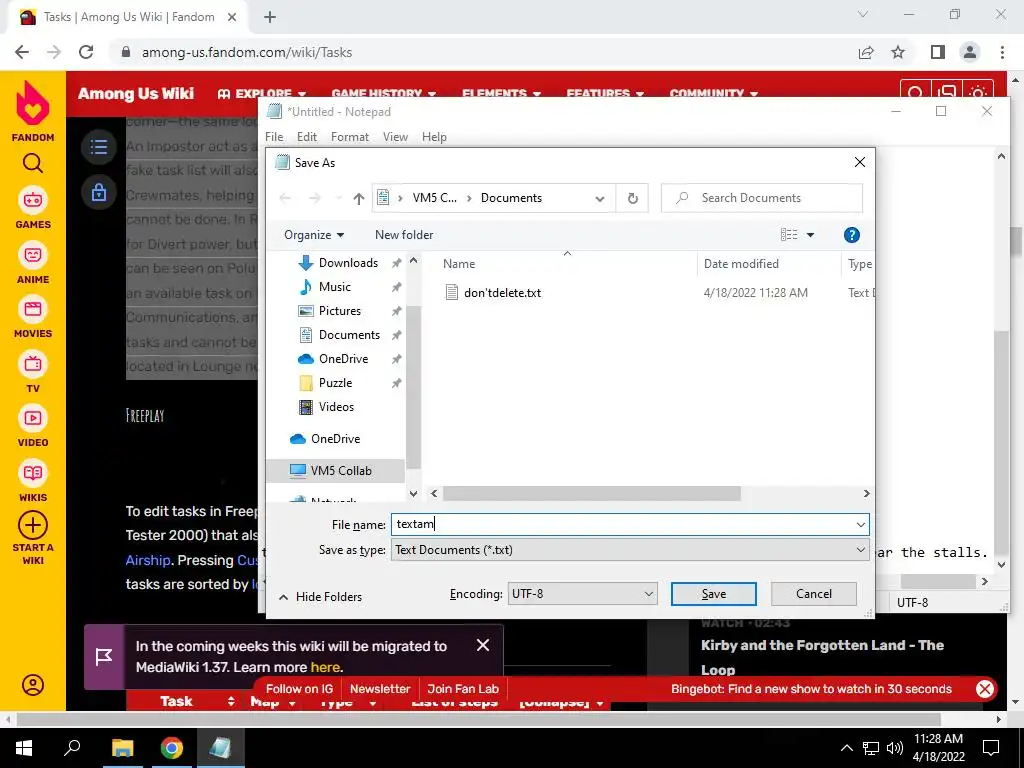Show hidden system tray icons chevron
Viewport: 1024px width, 768px height.
[846, 748]
